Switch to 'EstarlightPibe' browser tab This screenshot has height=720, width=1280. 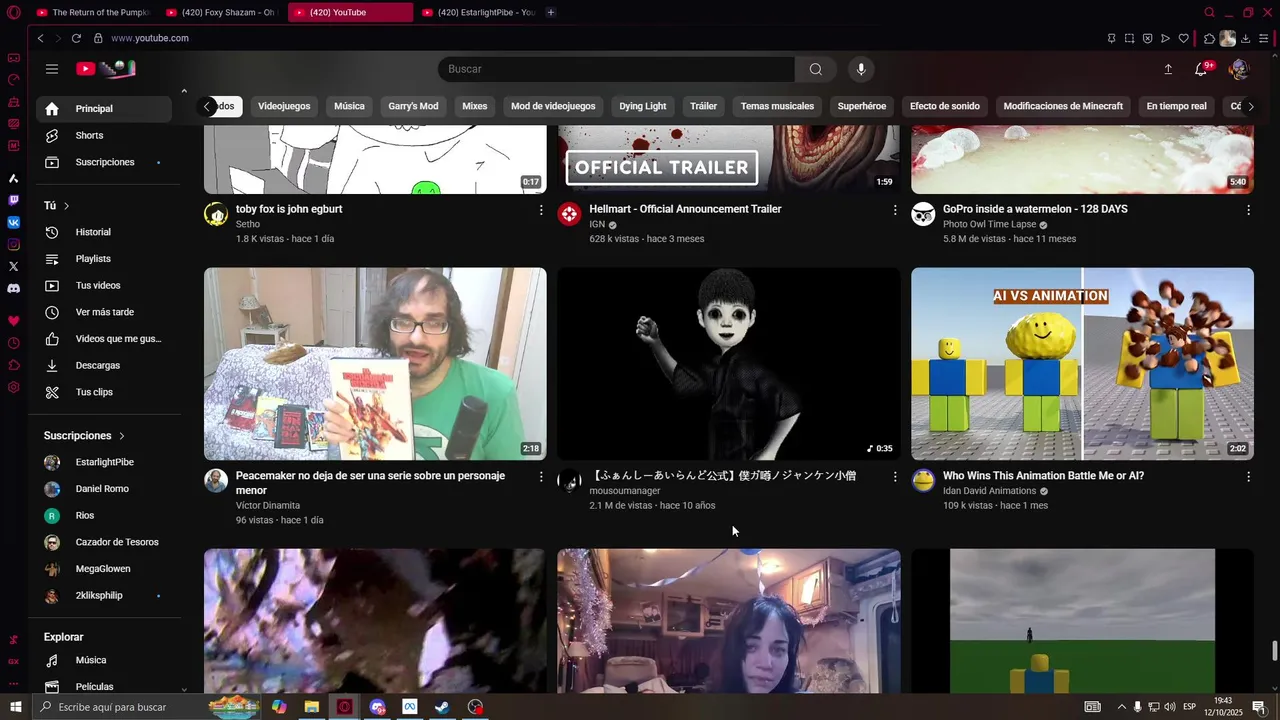[x=478, y=12]
